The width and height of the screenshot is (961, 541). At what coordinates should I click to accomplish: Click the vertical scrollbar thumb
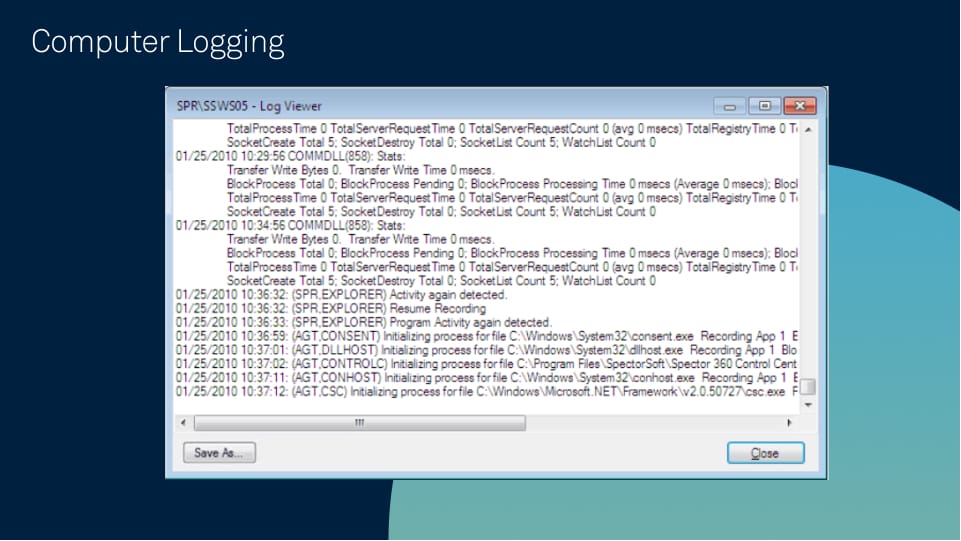point(808,387)
